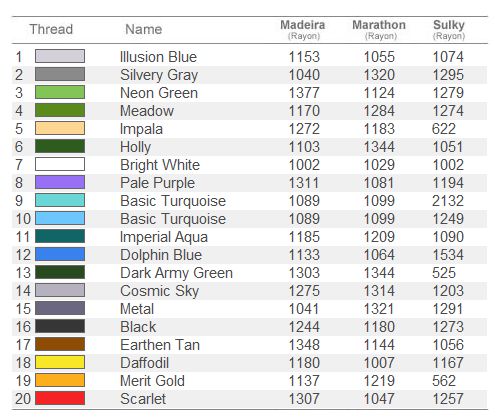Click the Sulky column header
This screenshot has height=420, width=500.
click(449, 30)
